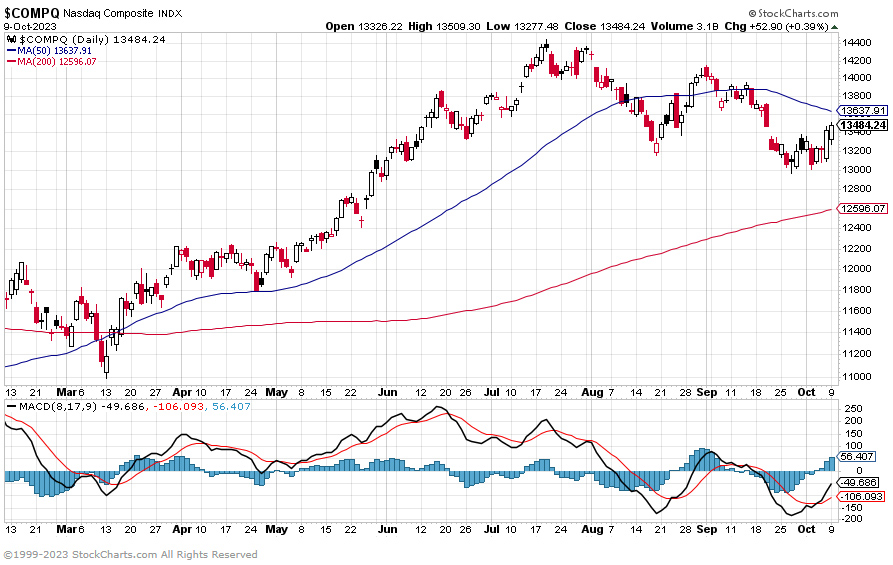Click the Aug label on price chart axis
This screenshot has width=893, height=565.
point(593,392)
